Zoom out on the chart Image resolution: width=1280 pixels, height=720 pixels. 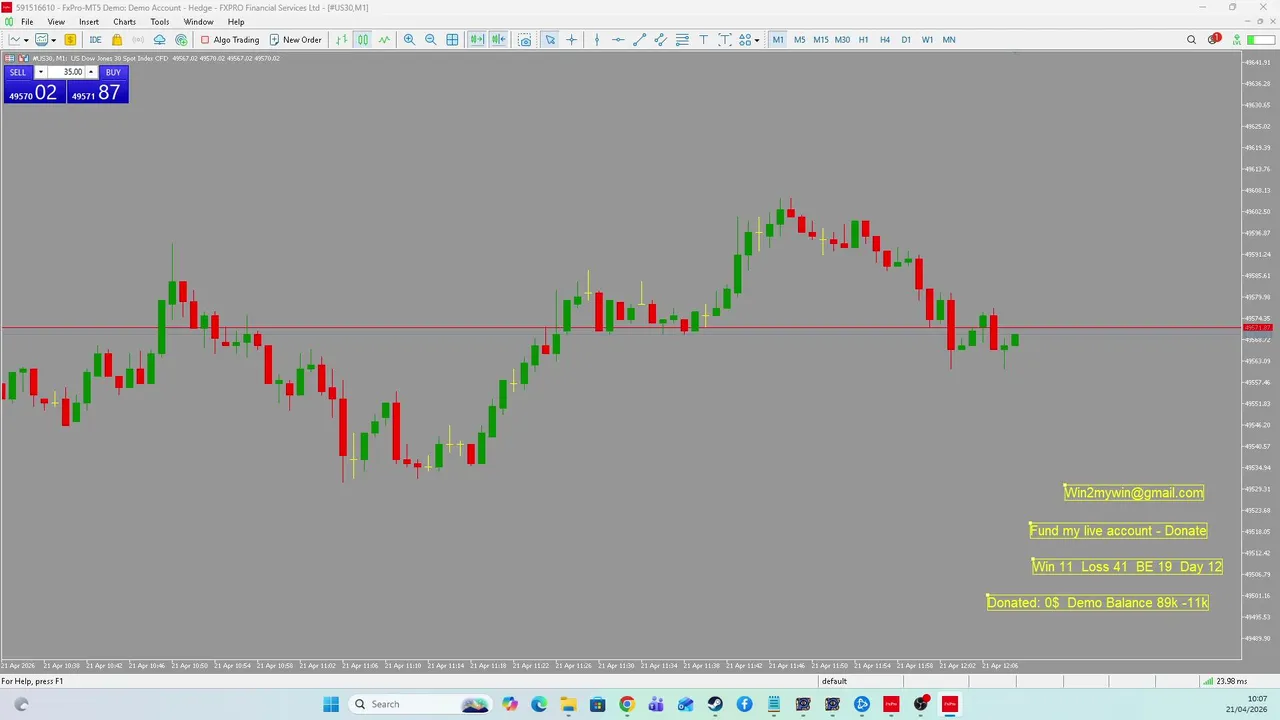click(430, 40)
